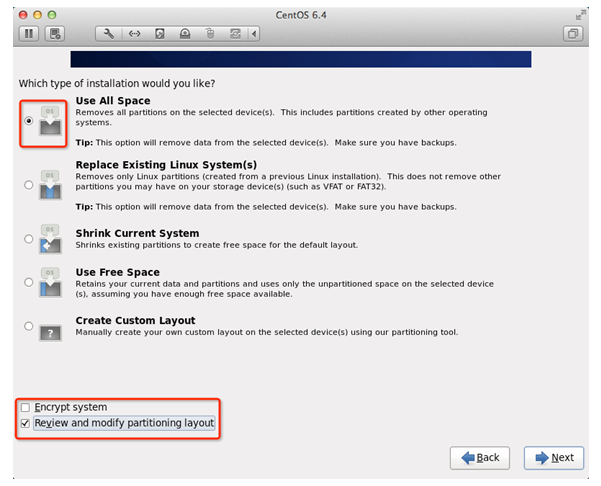Collapse the toolbar device list arrow
The height and width of the screenshot is (486, 601).
[x=254, y=34]
